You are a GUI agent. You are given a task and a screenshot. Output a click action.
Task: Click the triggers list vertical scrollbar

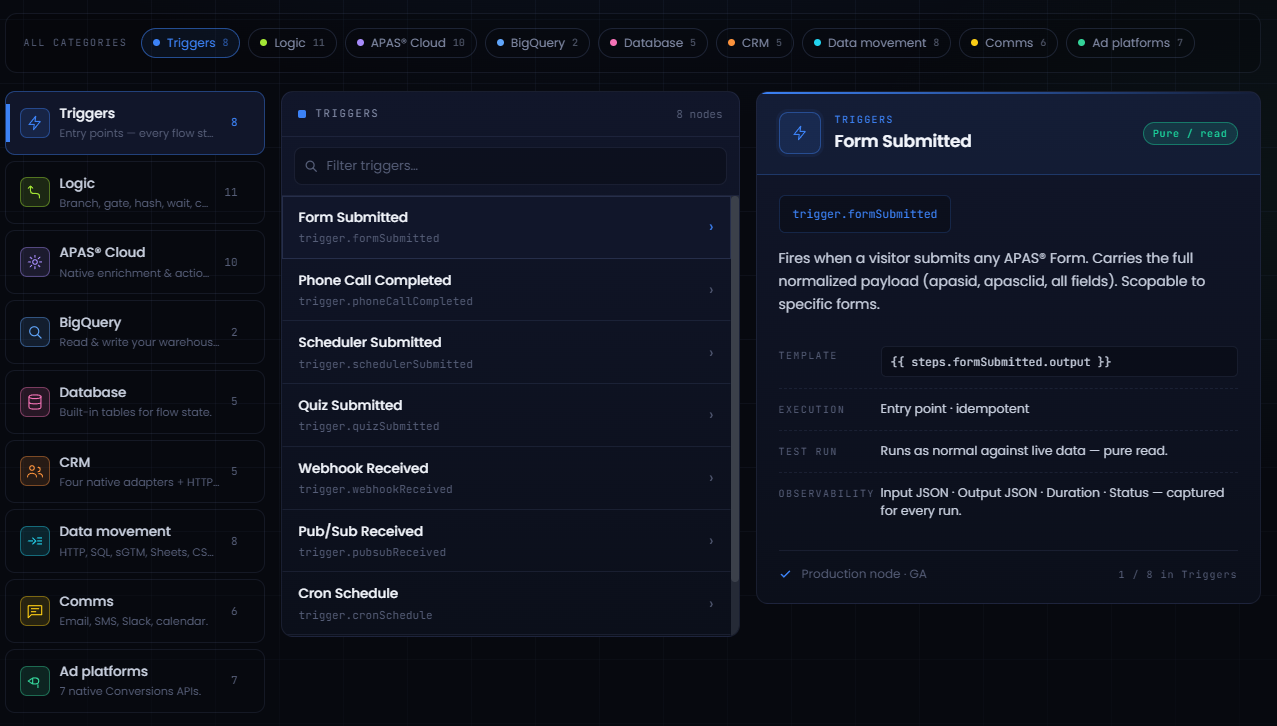point(735,390)
